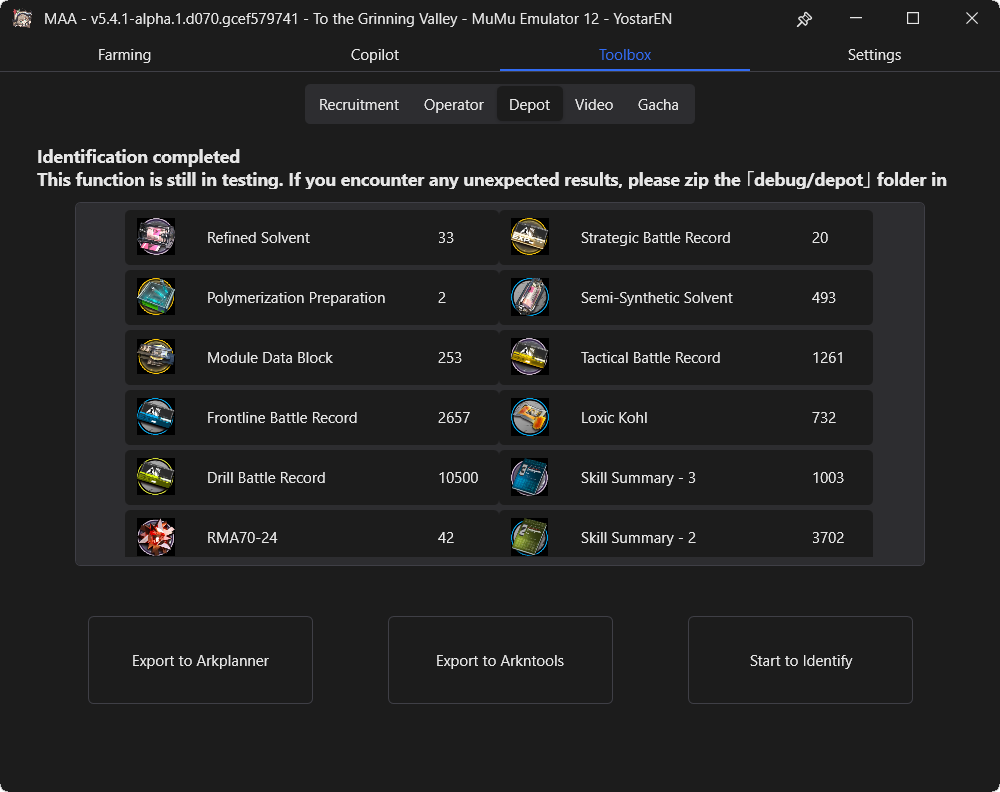Click the Semi-Synthetic Solvent count 493
Image resolution: width=1000 pixels, height=792 pixels.
tap(823, 298)
